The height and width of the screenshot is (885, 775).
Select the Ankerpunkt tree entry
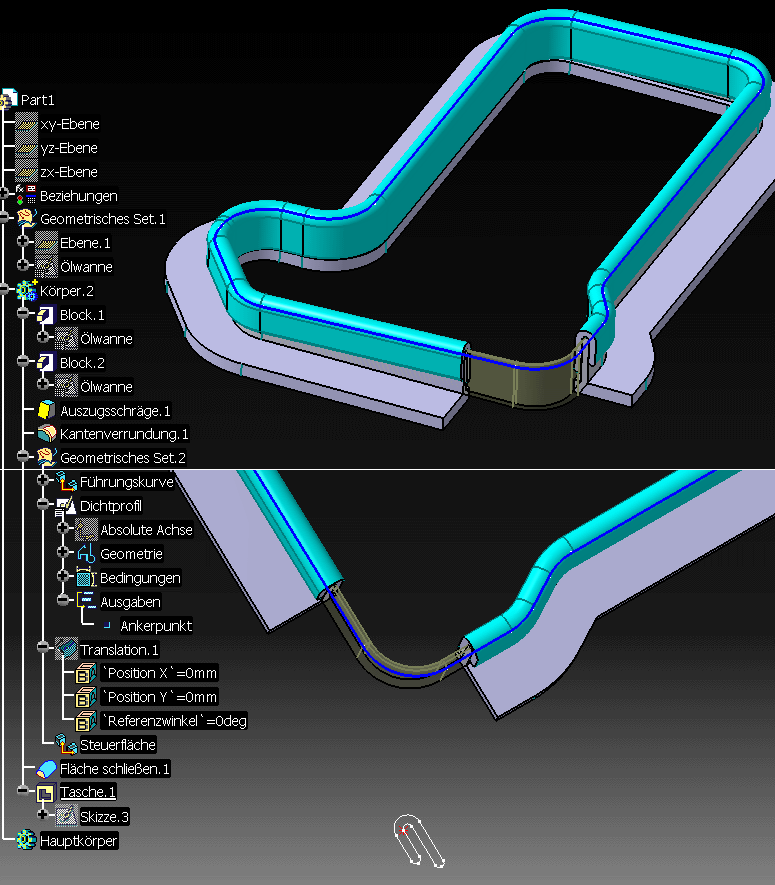[156, 625]
